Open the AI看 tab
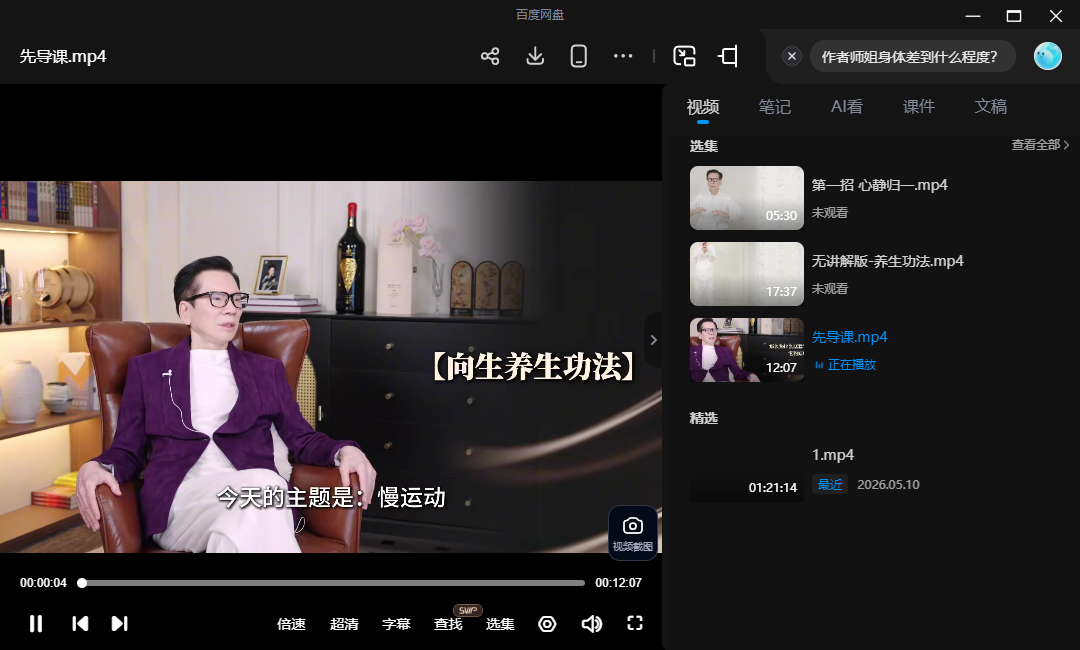 tap(847, 107)
